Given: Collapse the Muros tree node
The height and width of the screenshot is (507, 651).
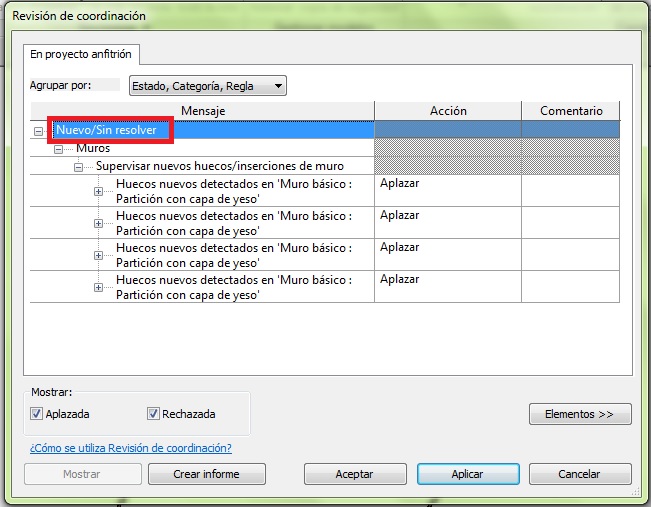Looking at the screenshot, I should tap(58, 149).
